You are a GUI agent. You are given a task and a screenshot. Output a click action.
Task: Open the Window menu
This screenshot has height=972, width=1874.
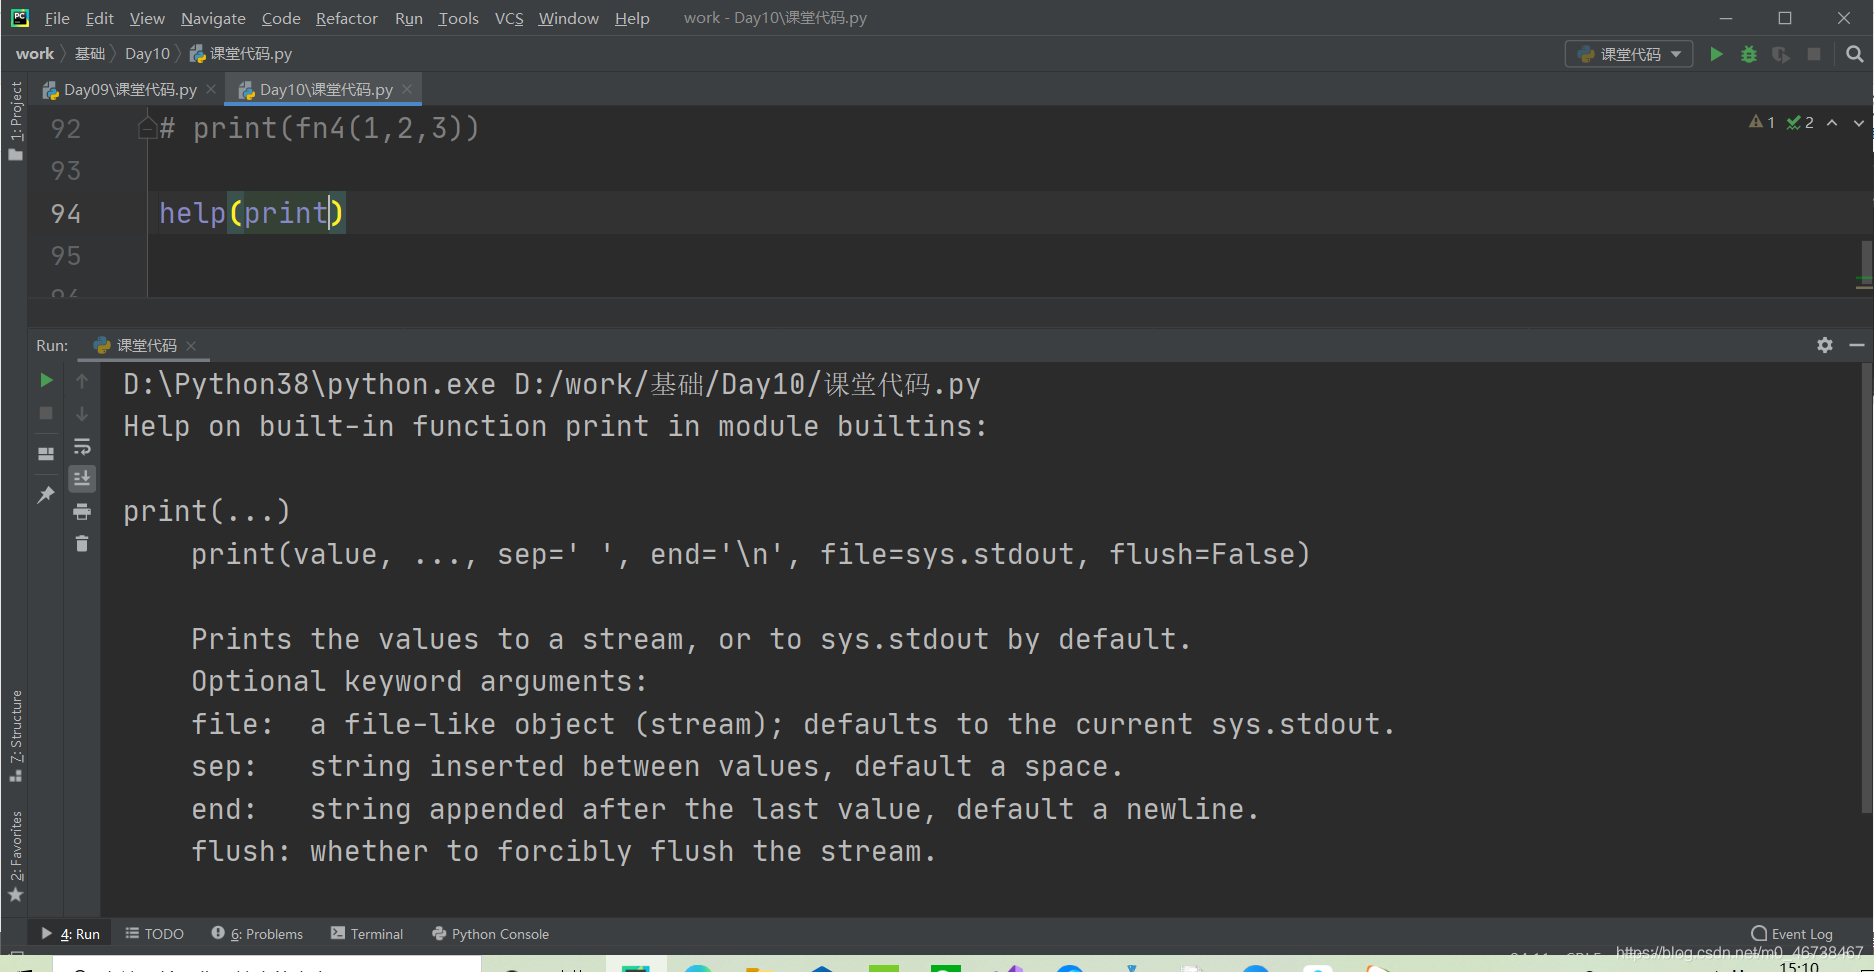568,18
